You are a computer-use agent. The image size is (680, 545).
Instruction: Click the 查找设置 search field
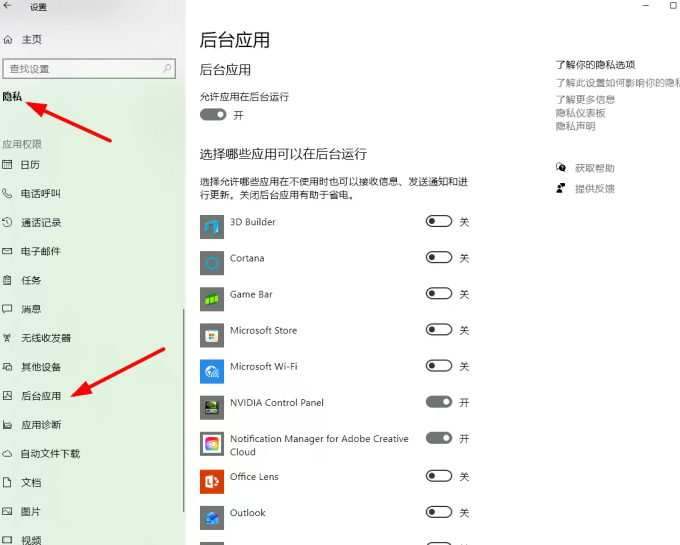tap(89, 69)
